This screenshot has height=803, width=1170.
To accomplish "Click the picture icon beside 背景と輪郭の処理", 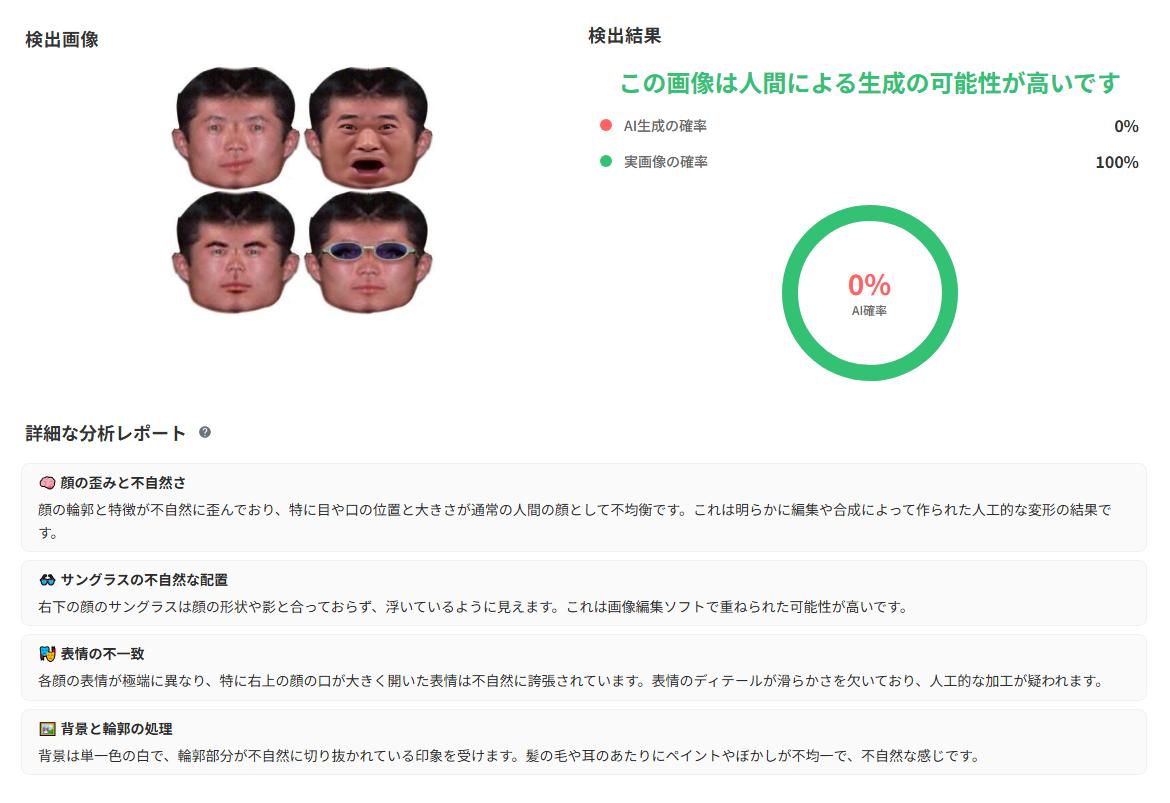I will coord(47,729).
